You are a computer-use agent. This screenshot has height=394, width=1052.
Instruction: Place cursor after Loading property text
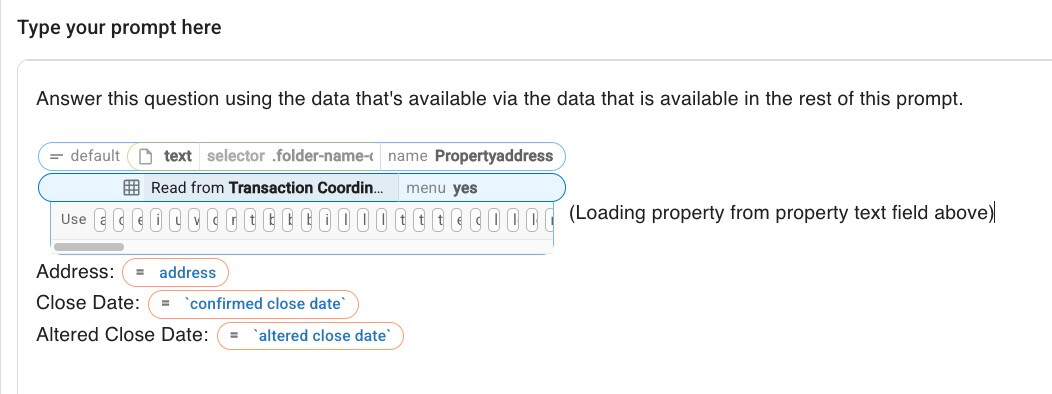click(x=994, y=213)
